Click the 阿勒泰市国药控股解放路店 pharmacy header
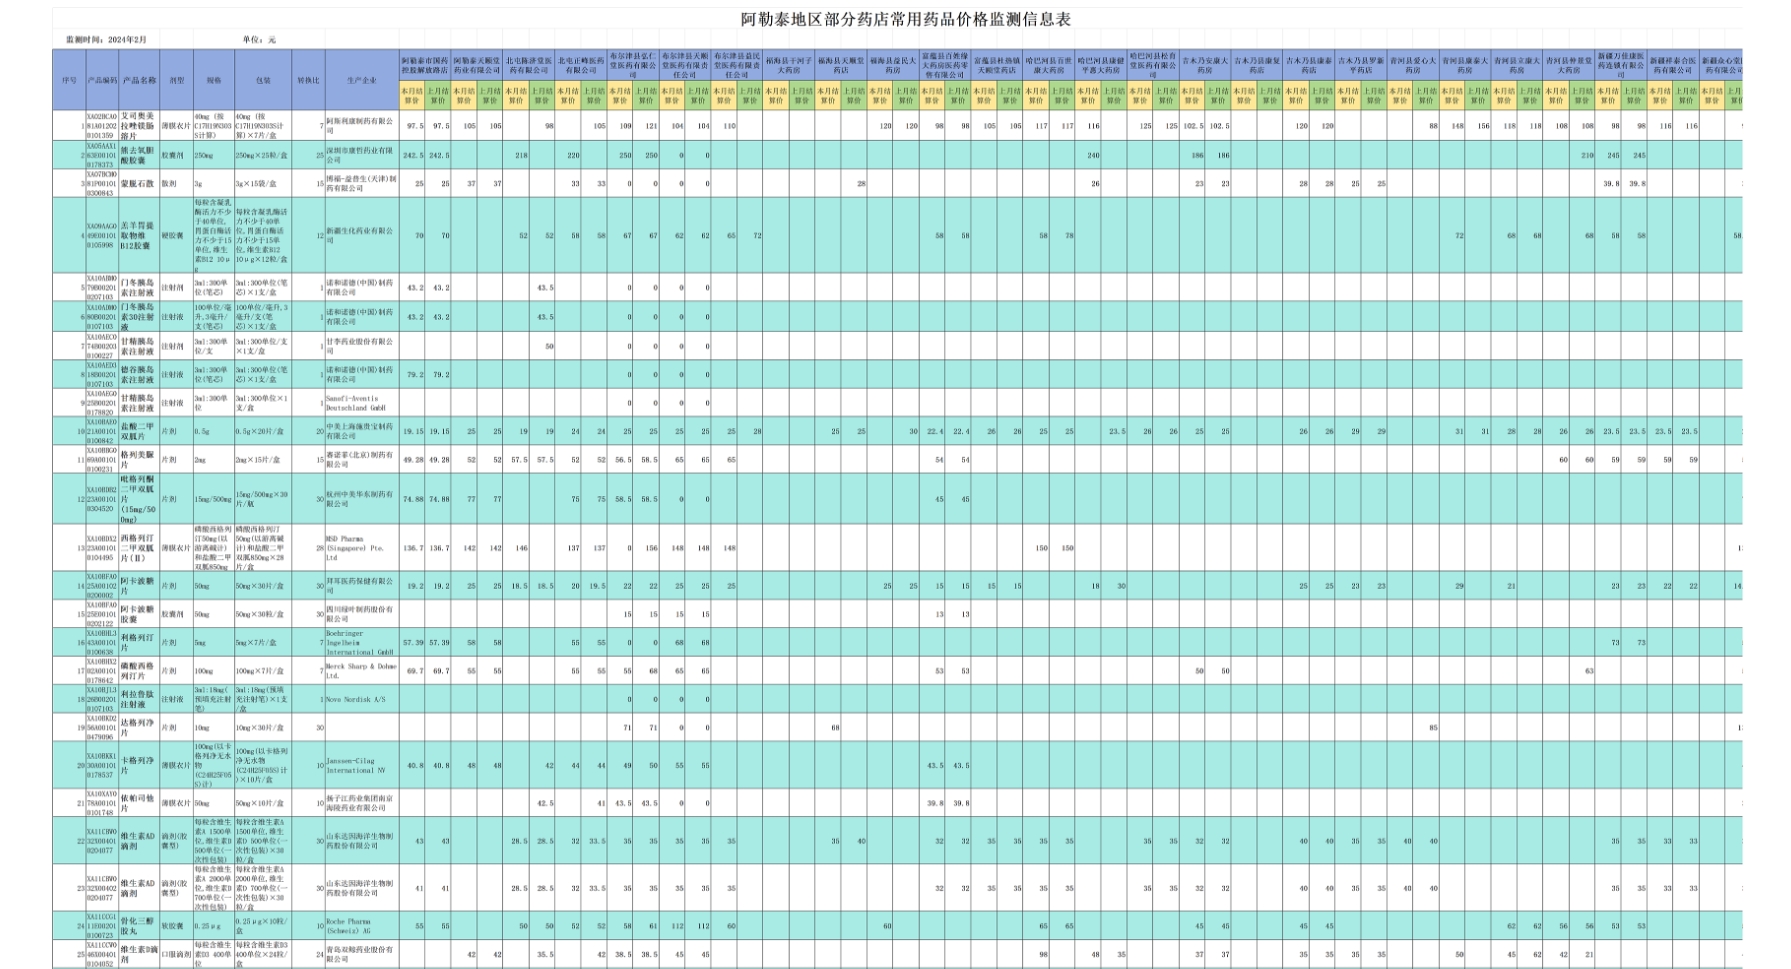Screen dimensions: 1791x969 (x=425, y=66)
